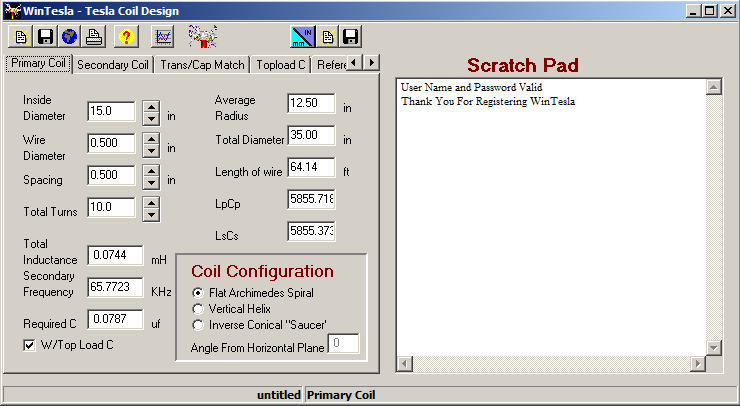Decrease Spacing with down arrow
Screen dimensions: 740x406
[151, 183]
